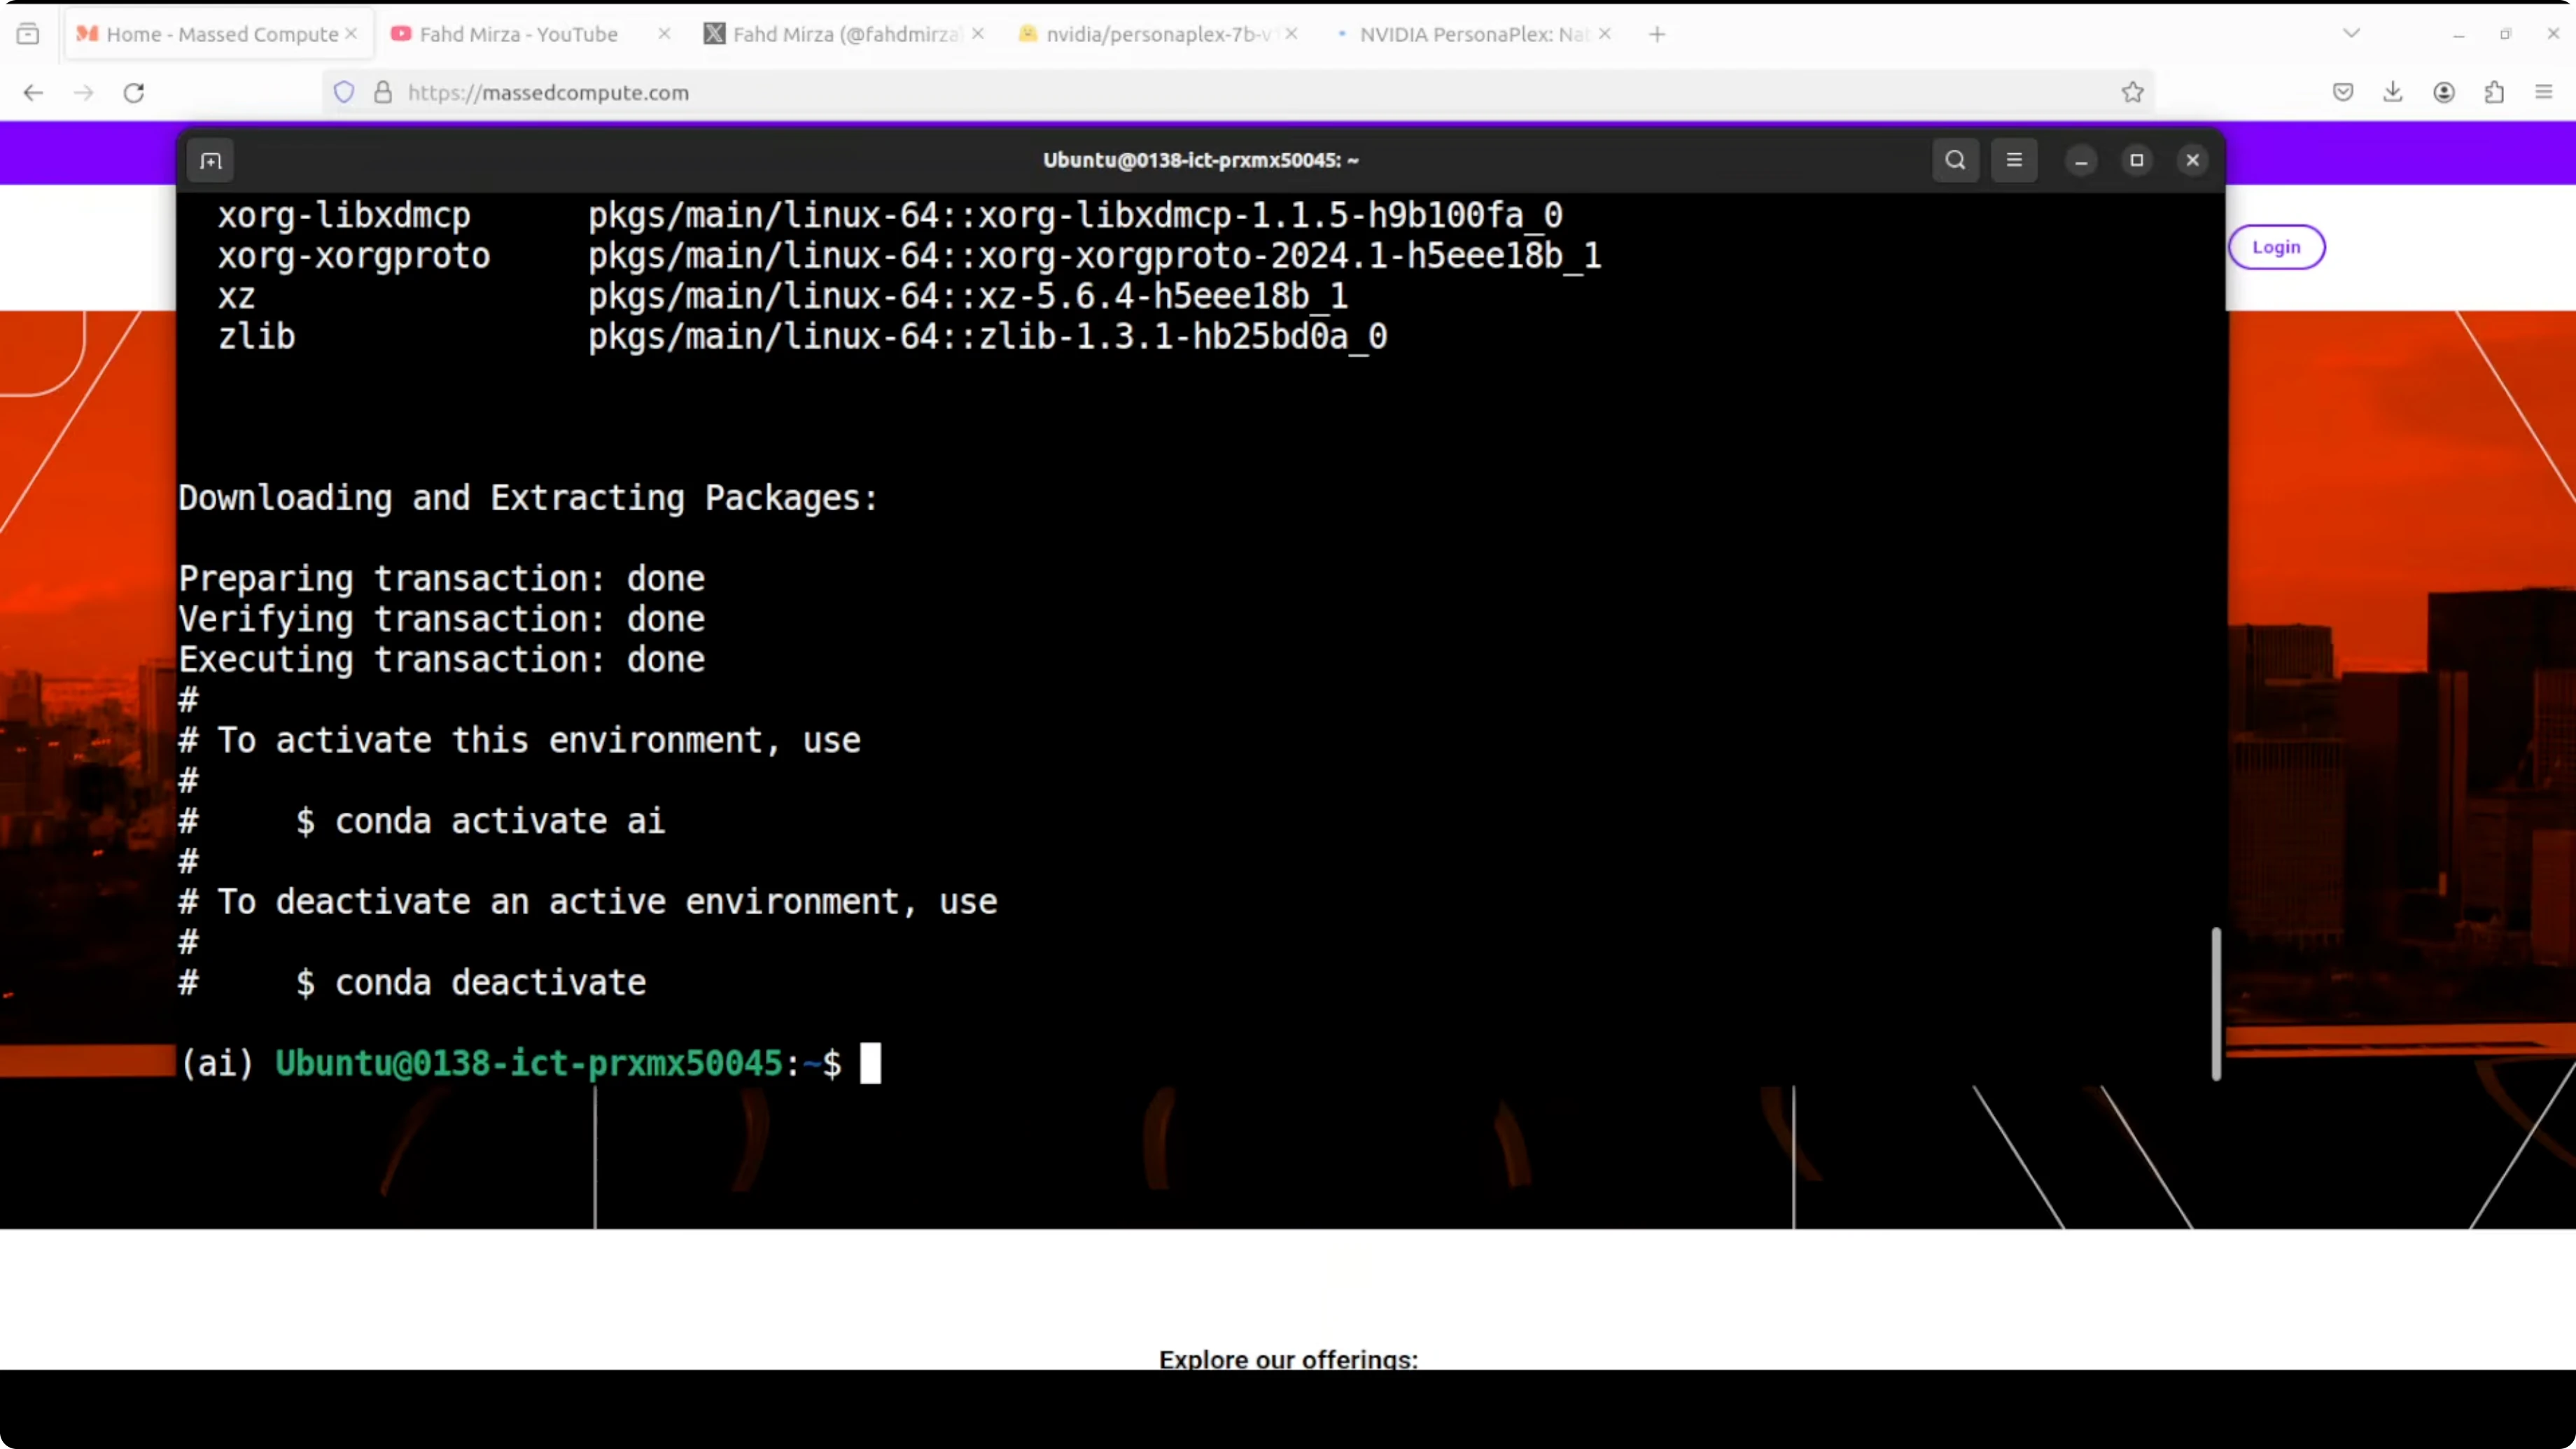Open a new browser tab

click(x=1657, y=34)
